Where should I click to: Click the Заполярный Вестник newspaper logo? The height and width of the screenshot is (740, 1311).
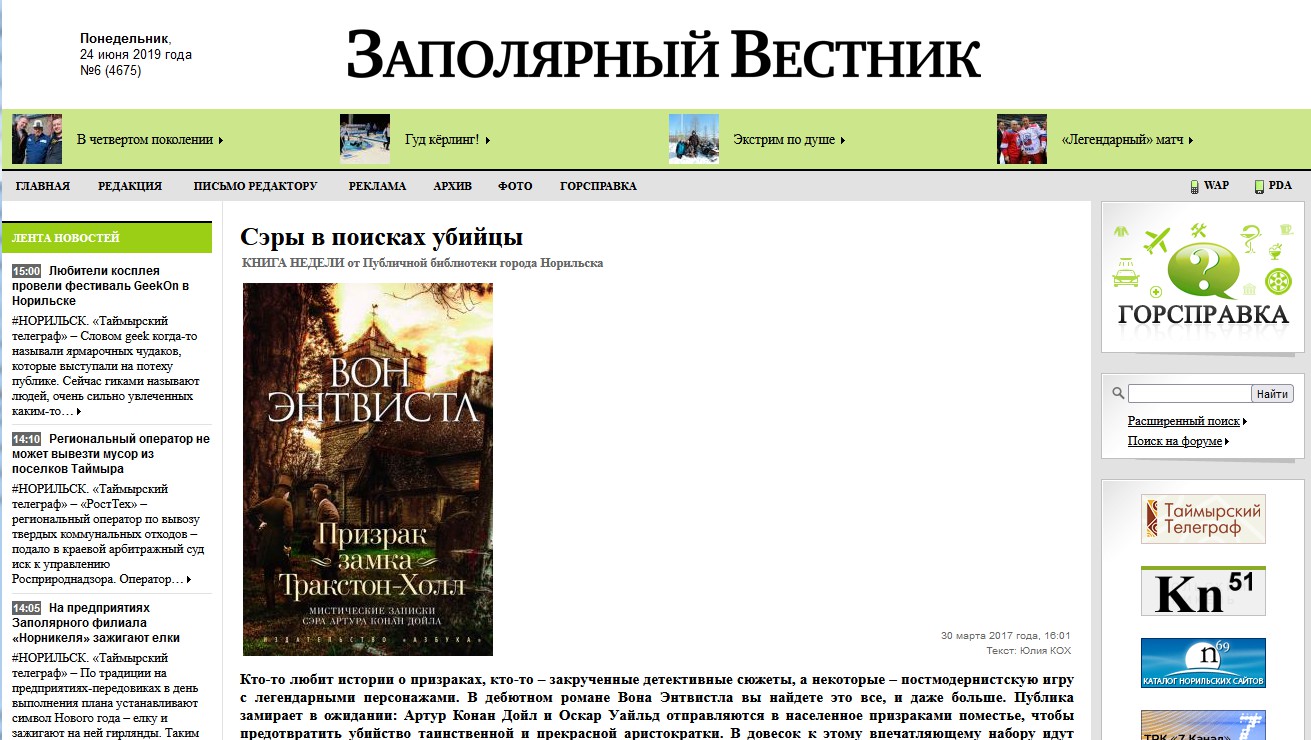[x=664, y=55]
